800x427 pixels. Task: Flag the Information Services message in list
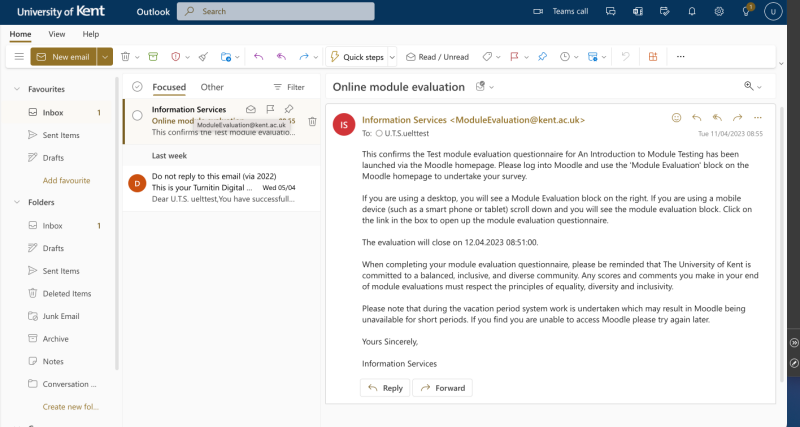pos(270,109)
